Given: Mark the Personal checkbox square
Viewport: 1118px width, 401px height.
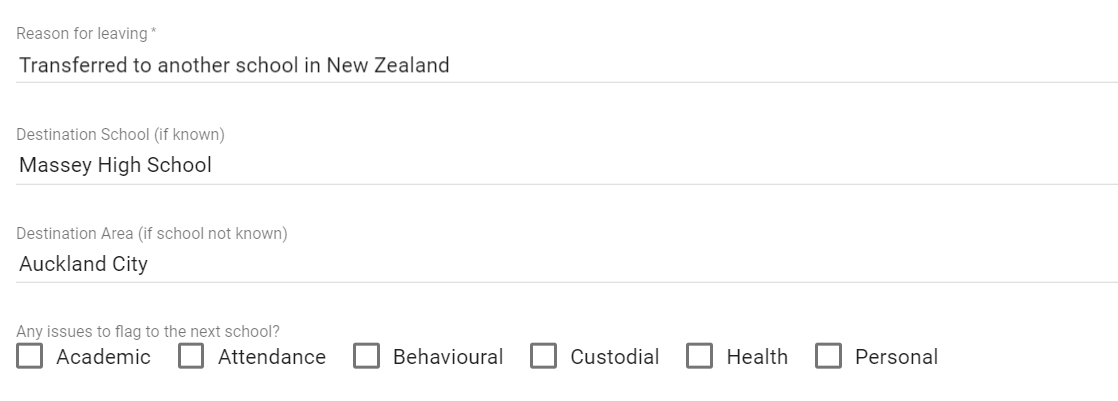Looking at the screenshot, I should coord(828,357).
